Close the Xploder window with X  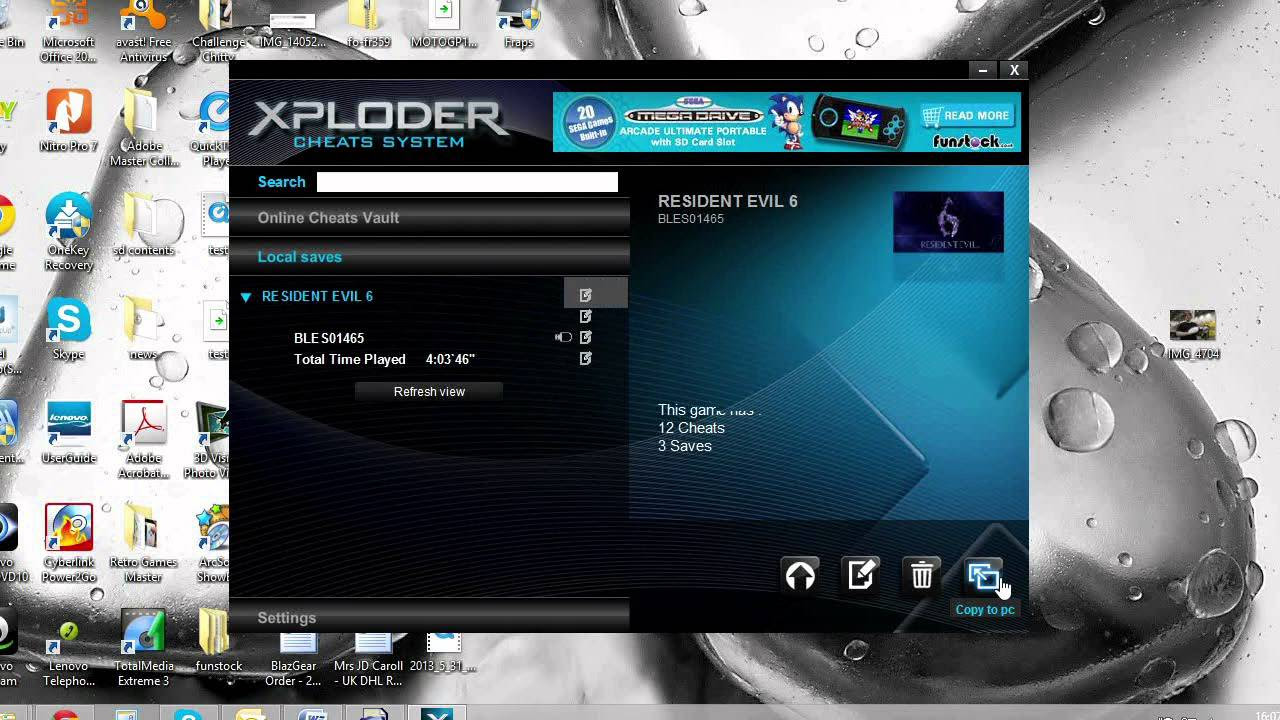click(1014, 70)
